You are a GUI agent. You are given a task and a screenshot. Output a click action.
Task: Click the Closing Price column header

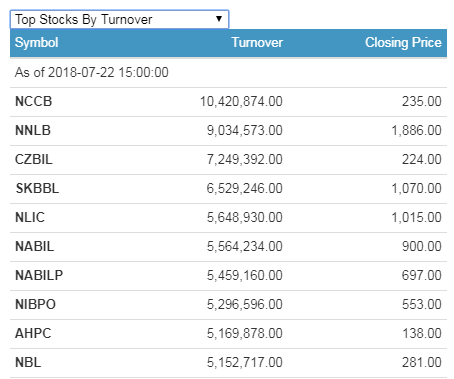pyautogui.click(x=403, y=43)
